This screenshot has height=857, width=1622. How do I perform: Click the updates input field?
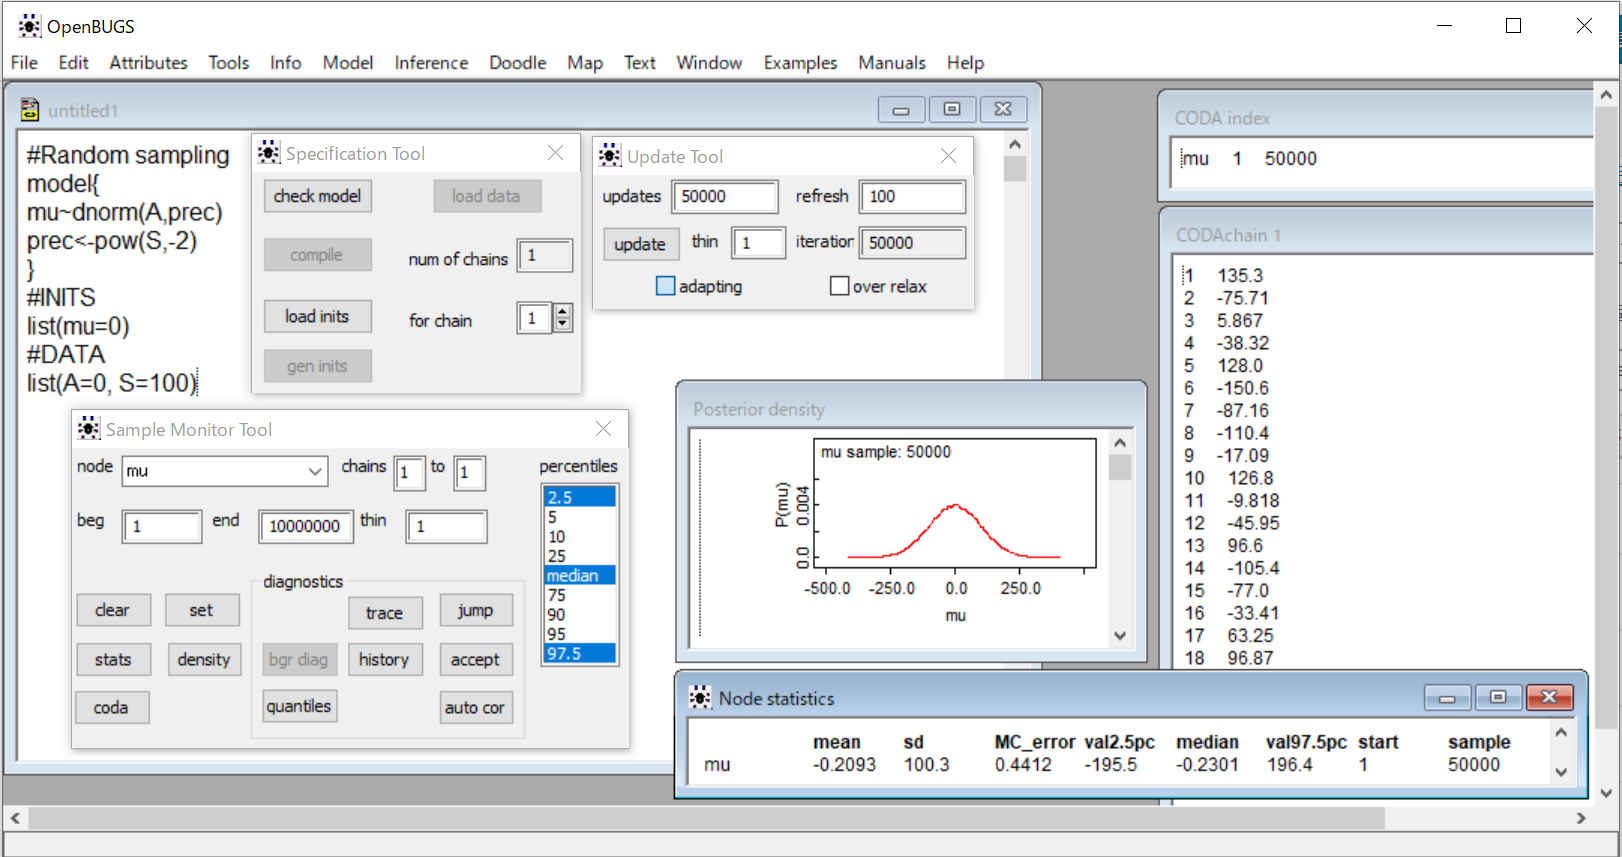[725, 196]
